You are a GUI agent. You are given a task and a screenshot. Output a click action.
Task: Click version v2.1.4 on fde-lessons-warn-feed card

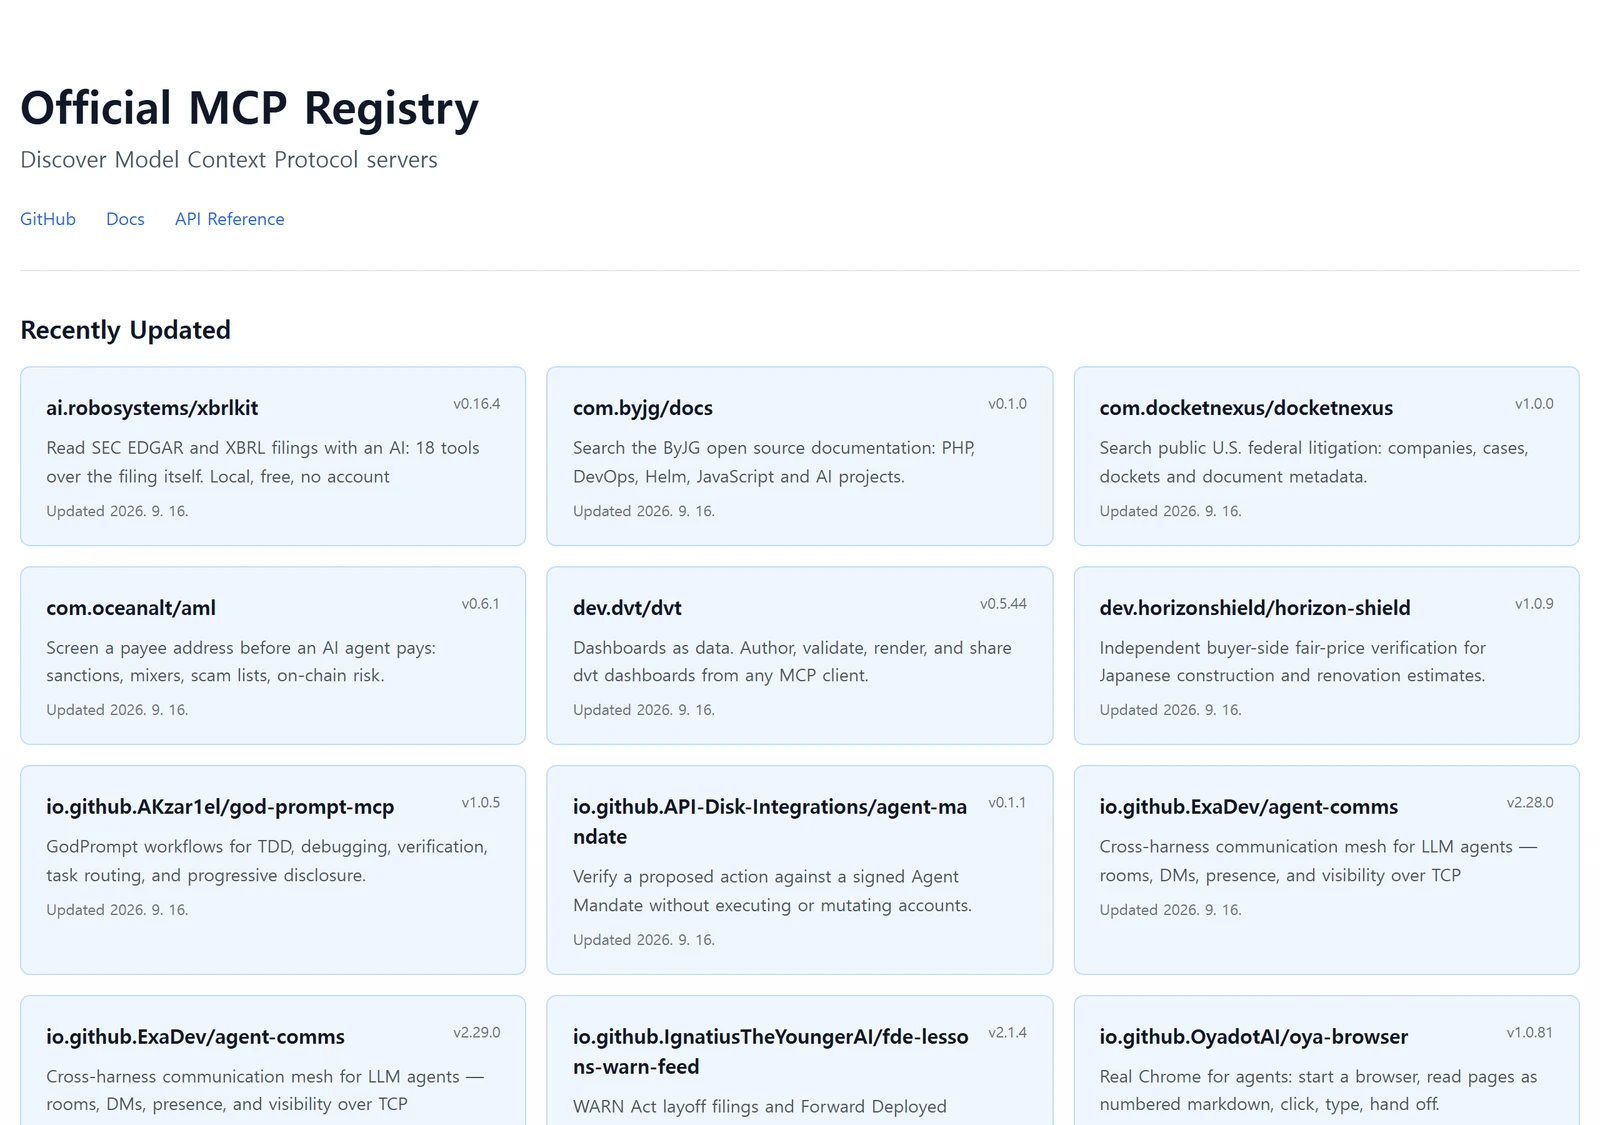tap(1008, 1033)
